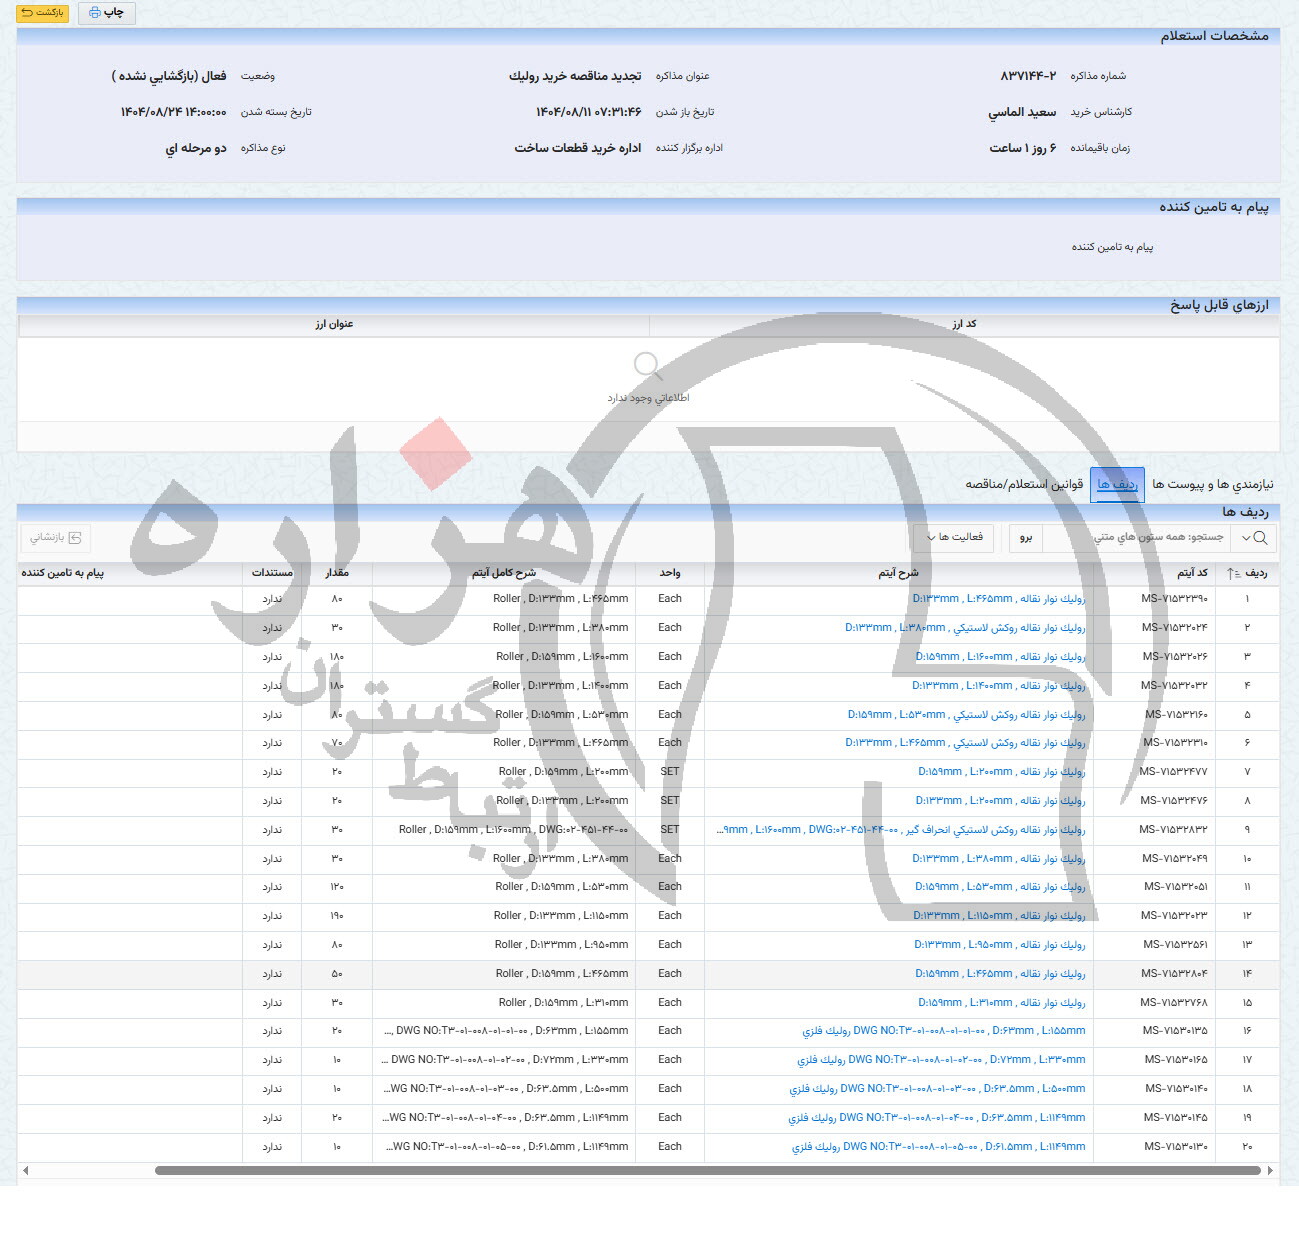This screenshot has height=1234, width=1299.
Task: Open item link for row MS-7153239
Action: 998,599
